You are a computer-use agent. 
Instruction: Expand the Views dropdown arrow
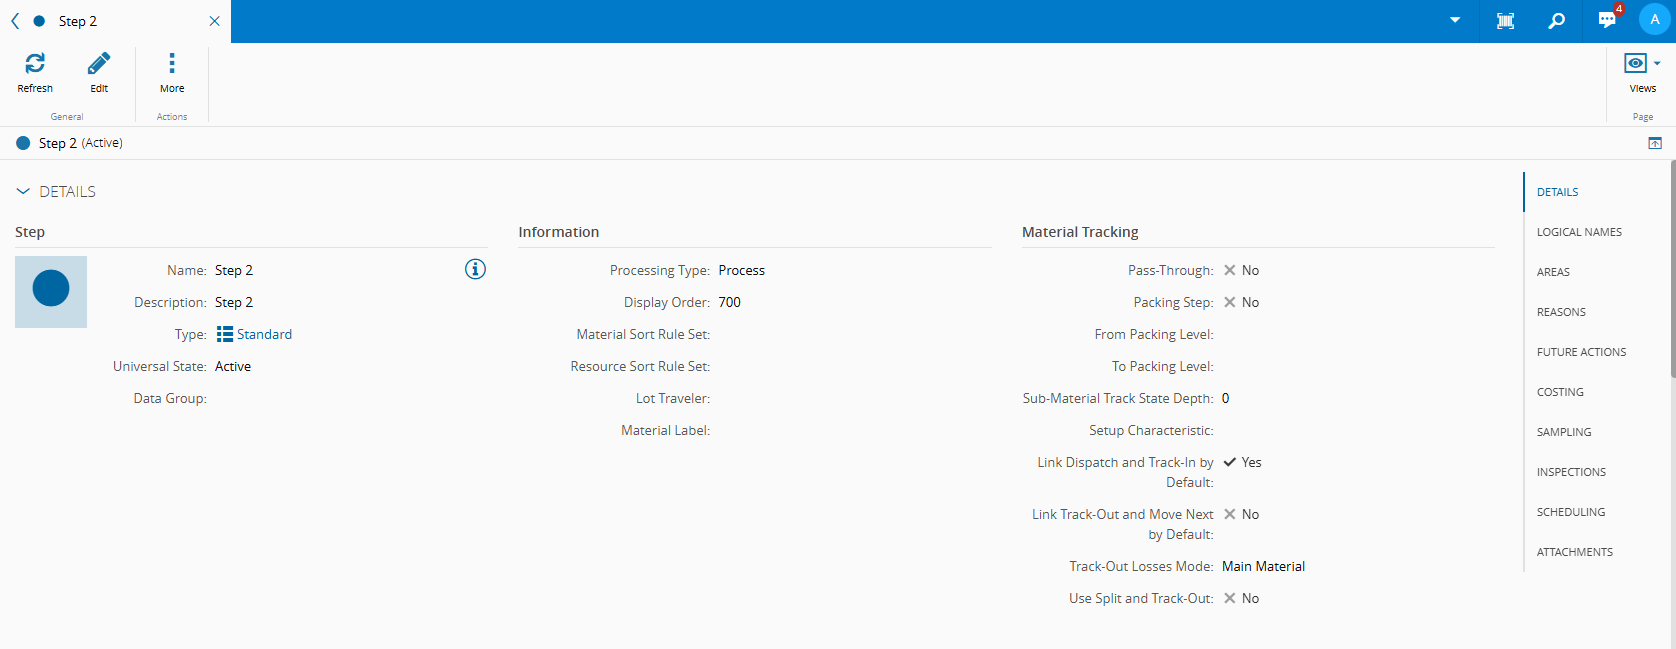click(x=1657, y=63)
